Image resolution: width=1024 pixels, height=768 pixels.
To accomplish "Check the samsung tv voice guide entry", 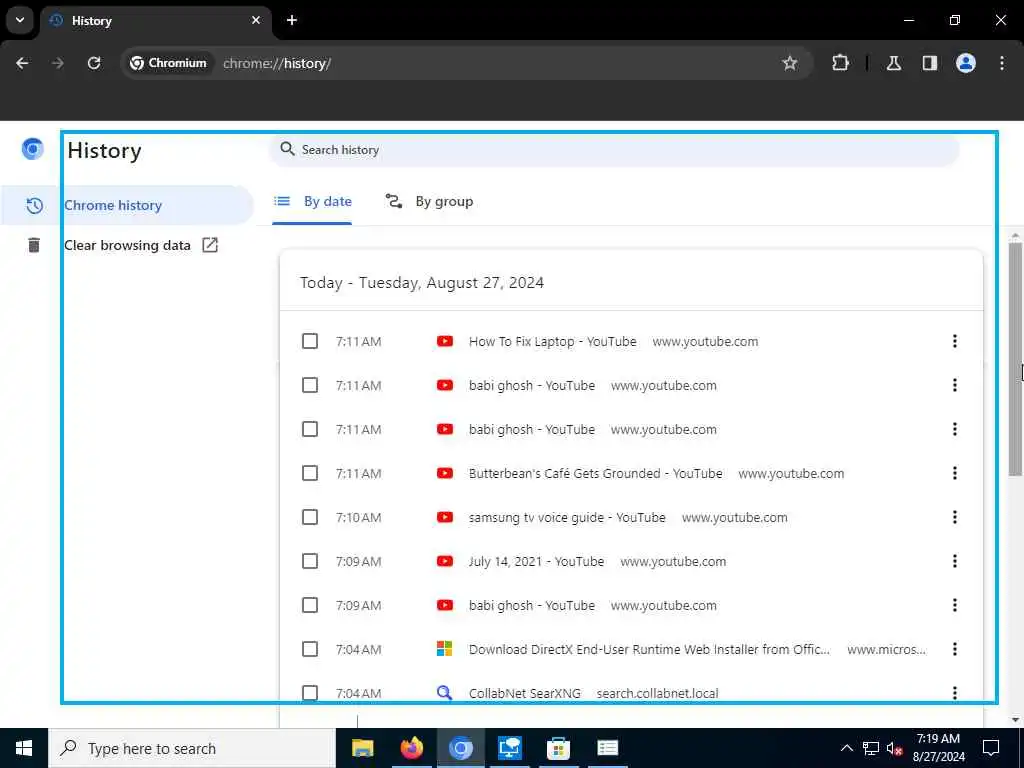I will (x=310, y=517).
